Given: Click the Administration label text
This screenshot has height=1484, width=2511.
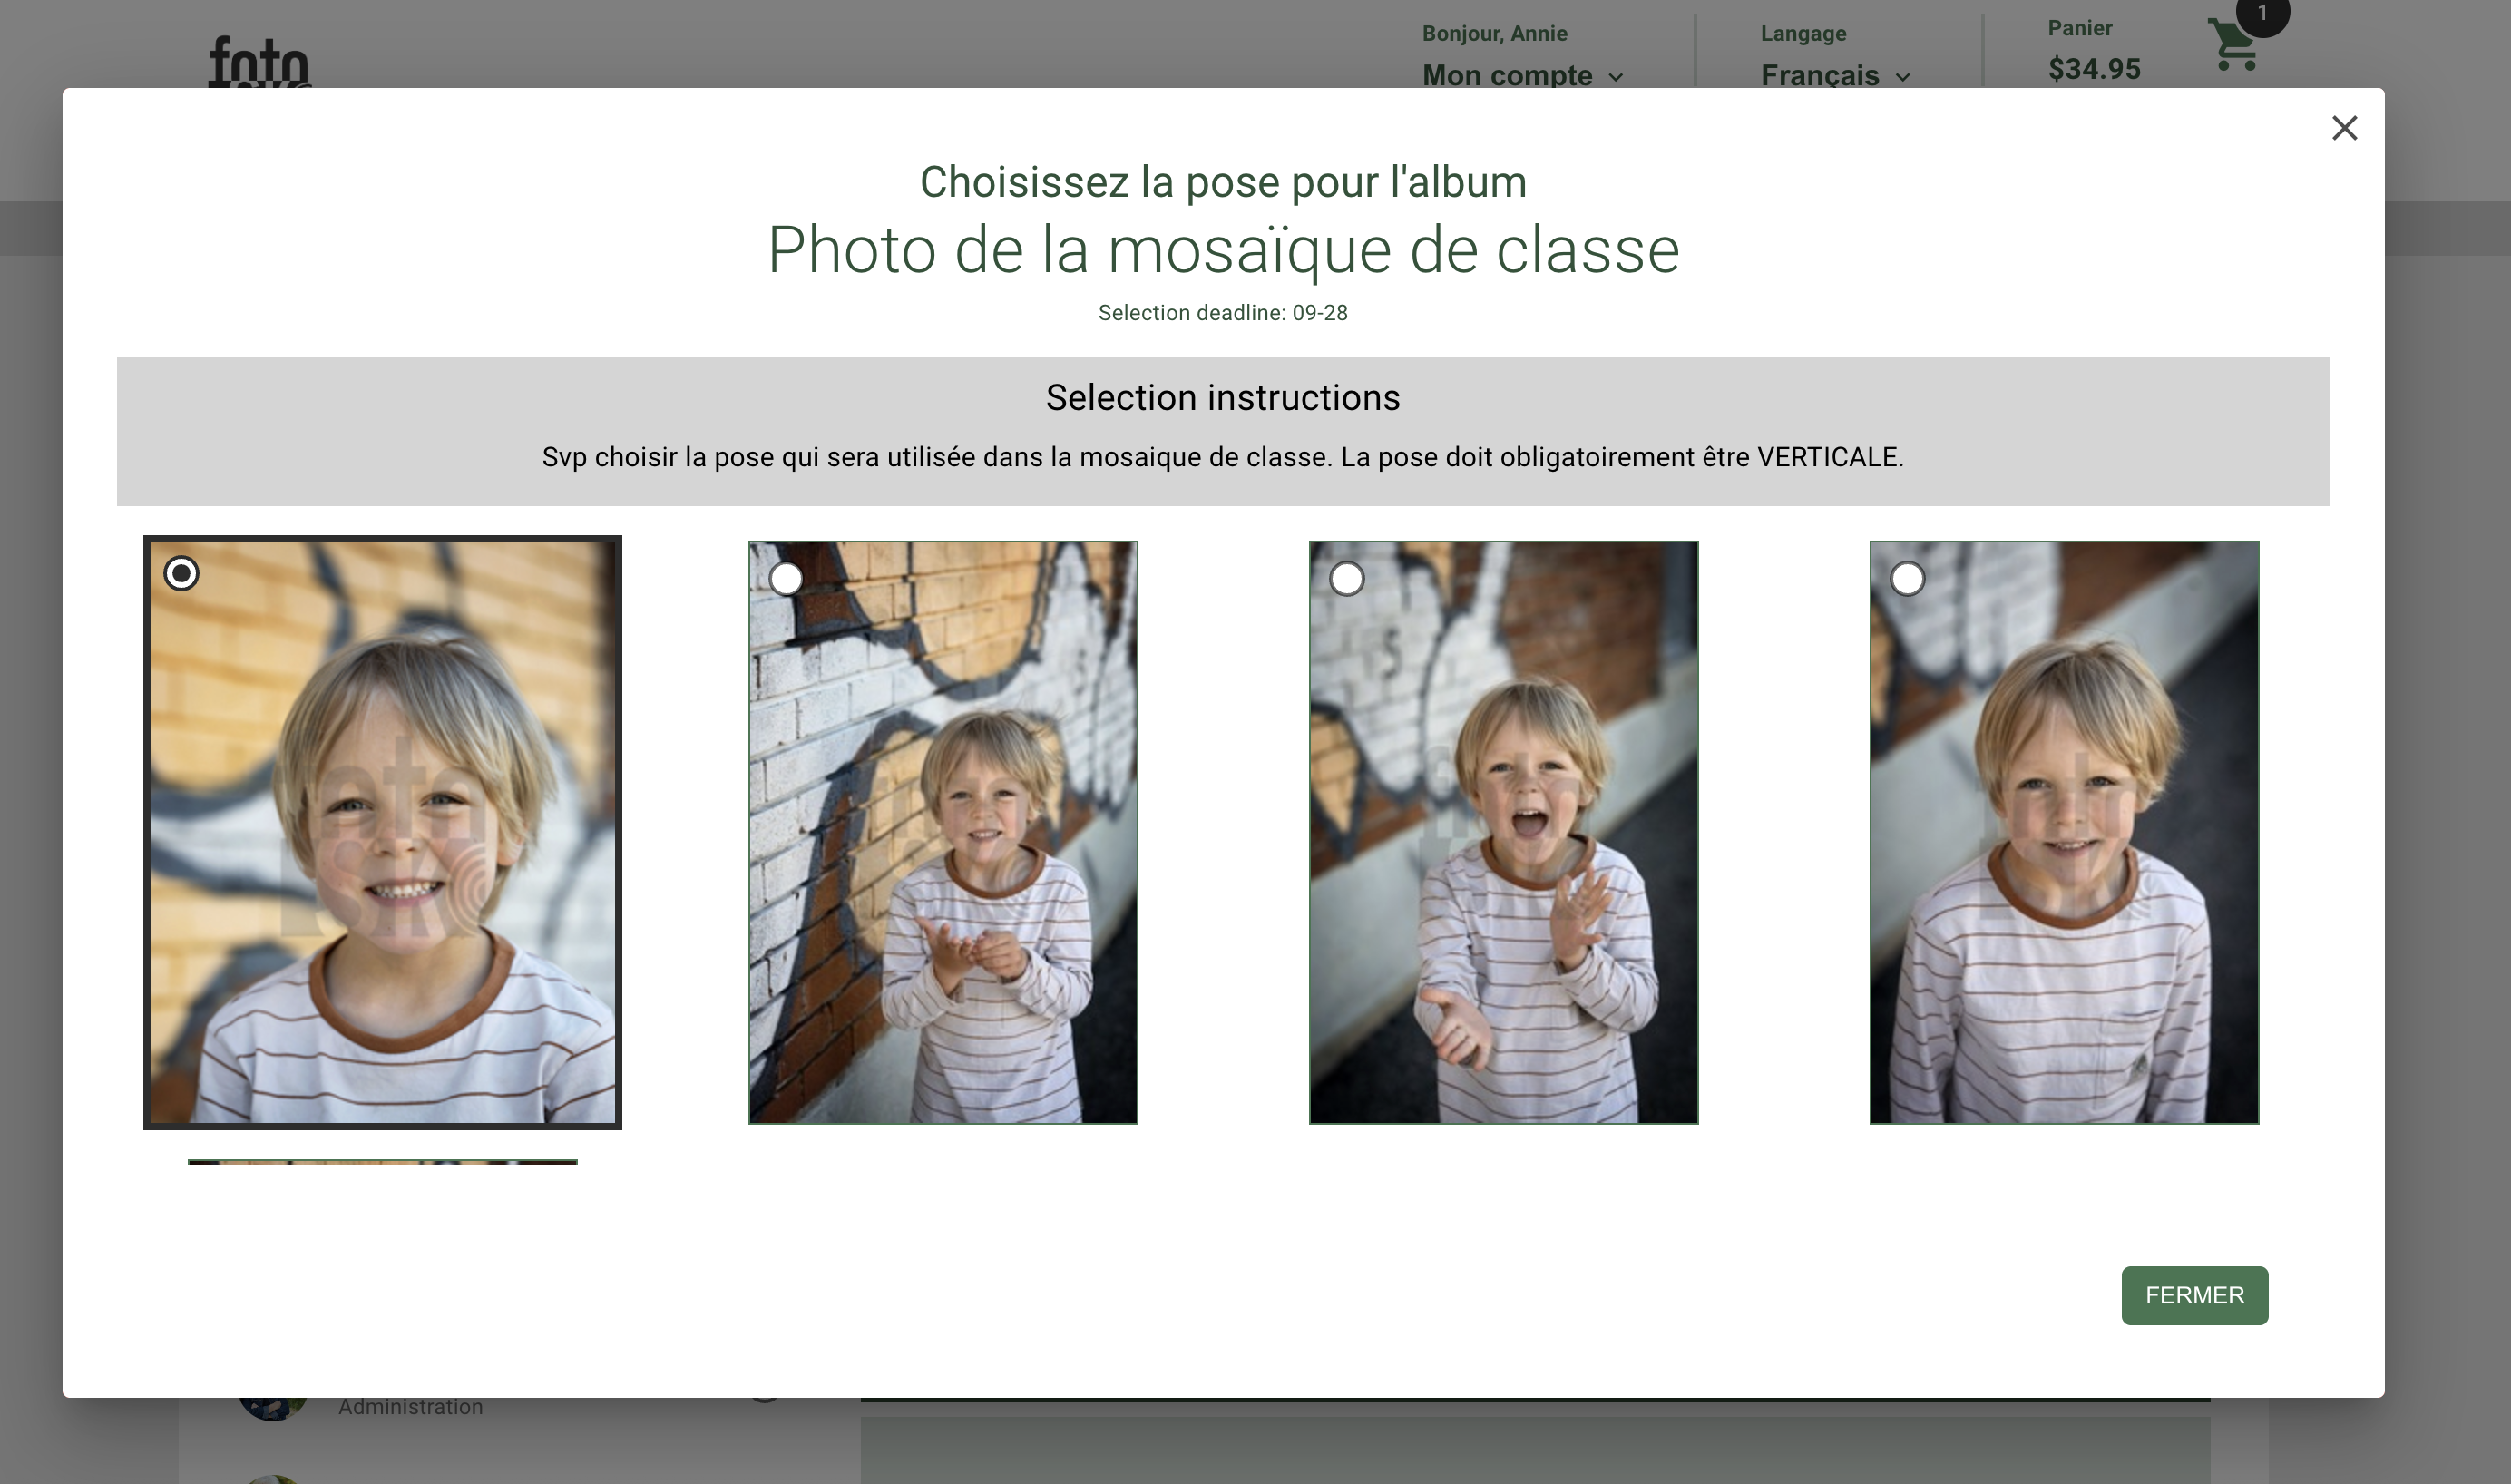Looking at the screenshot, I should pyautogui.click(x=410, y=1407).
